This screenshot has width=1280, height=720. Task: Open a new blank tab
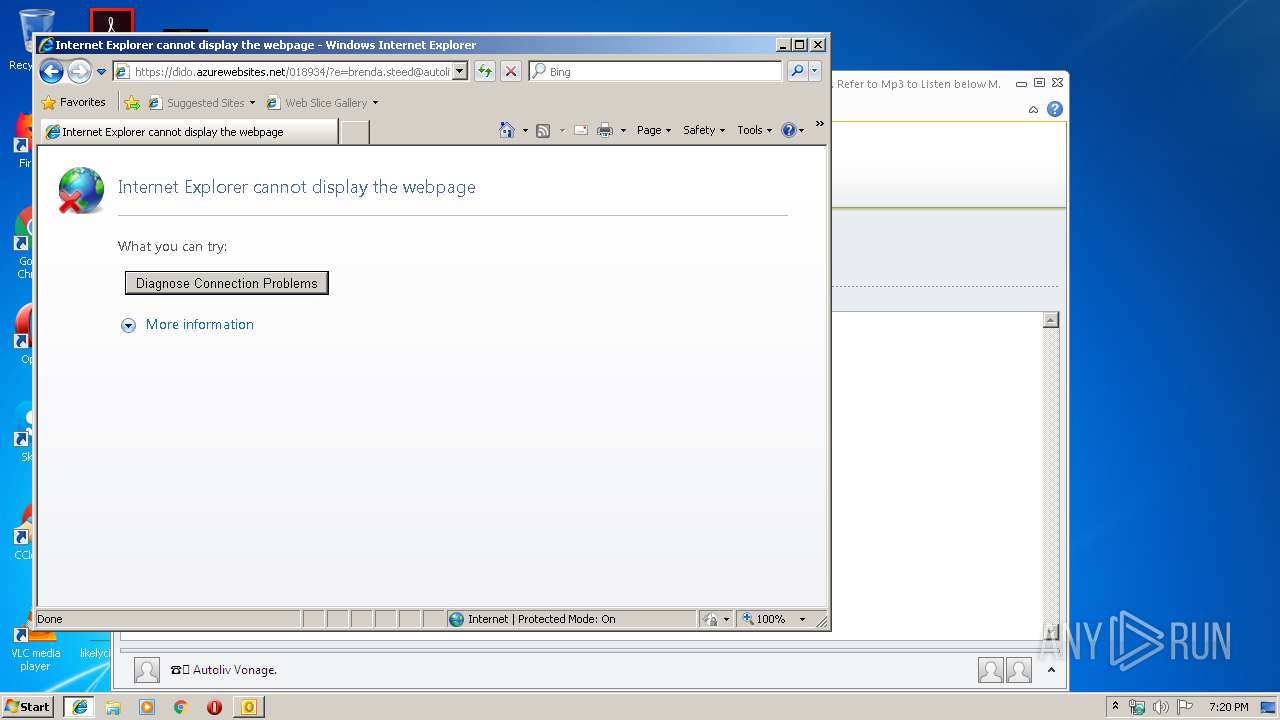tap(355, 132)
